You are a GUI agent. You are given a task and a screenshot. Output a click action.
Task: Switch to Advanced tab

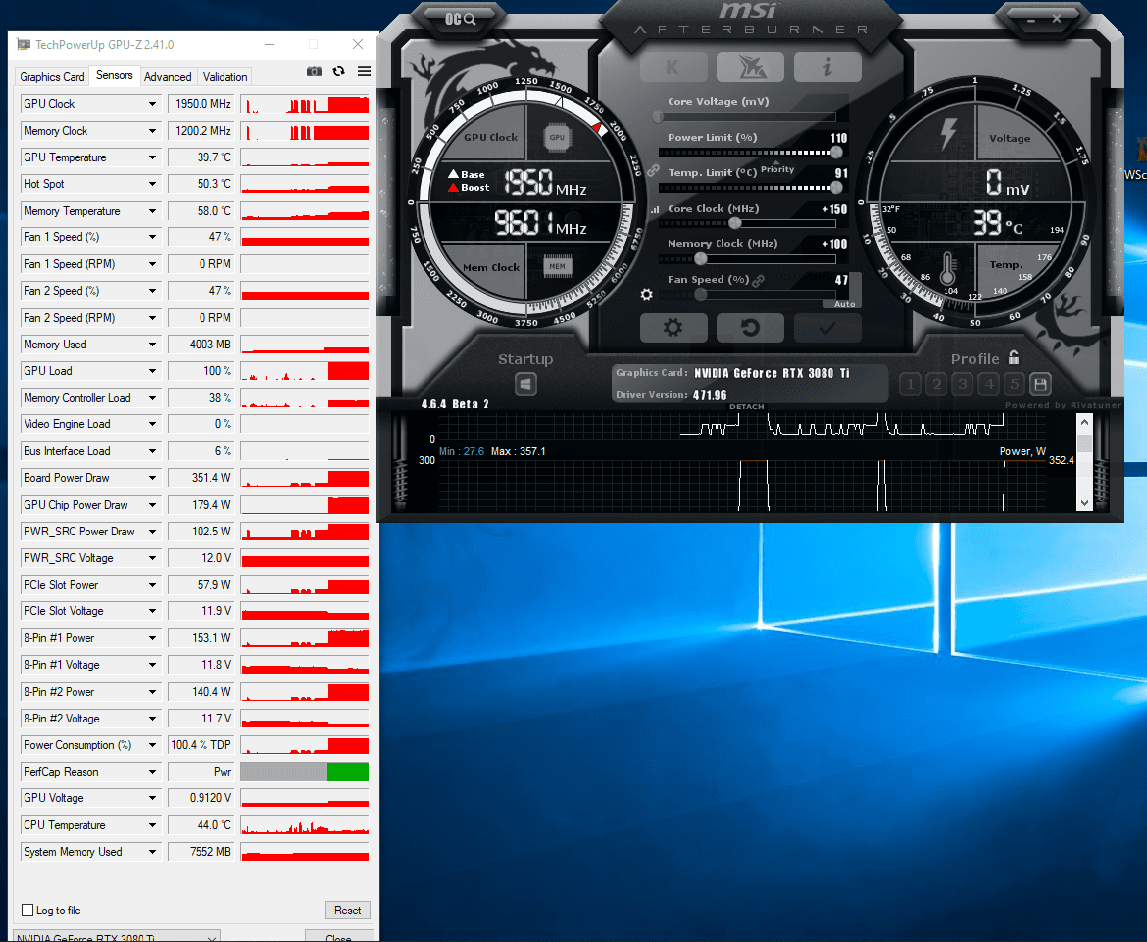(168, 77)
